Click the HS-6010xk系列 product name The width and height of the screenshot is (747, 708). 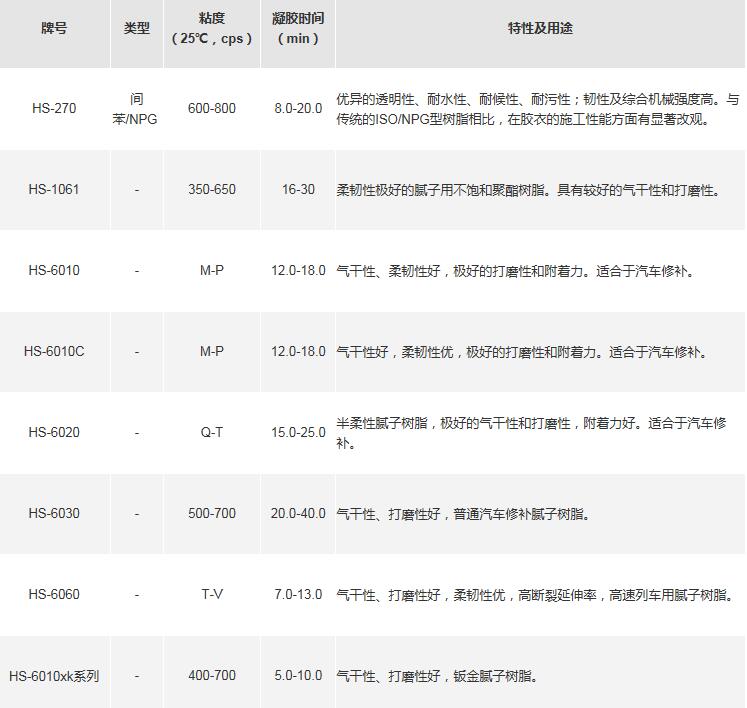[54, 676]
